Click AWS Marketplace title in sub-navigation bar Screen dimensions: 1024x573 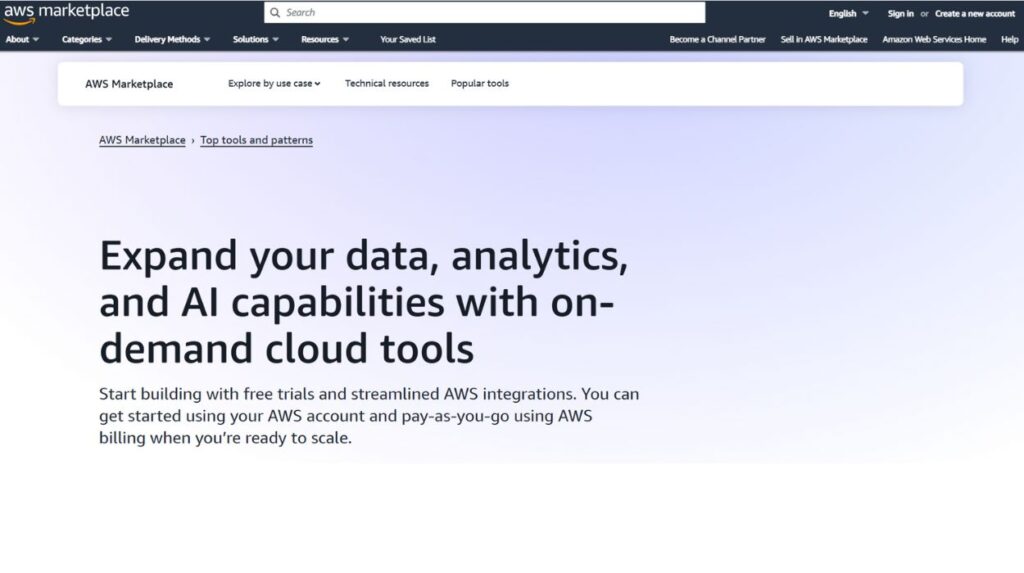pos(129,84)
